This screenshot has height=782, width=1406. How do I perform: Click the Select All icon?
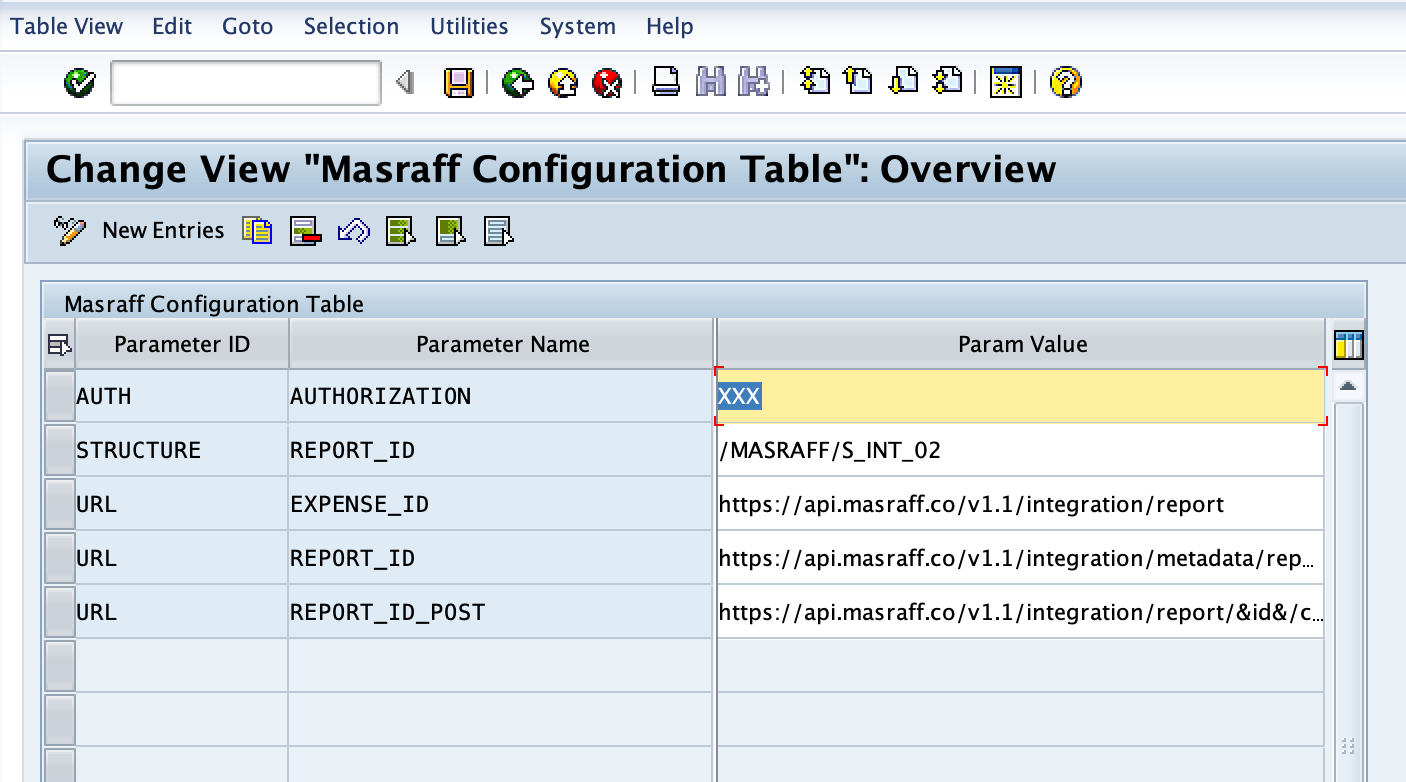tap(402, 231)
